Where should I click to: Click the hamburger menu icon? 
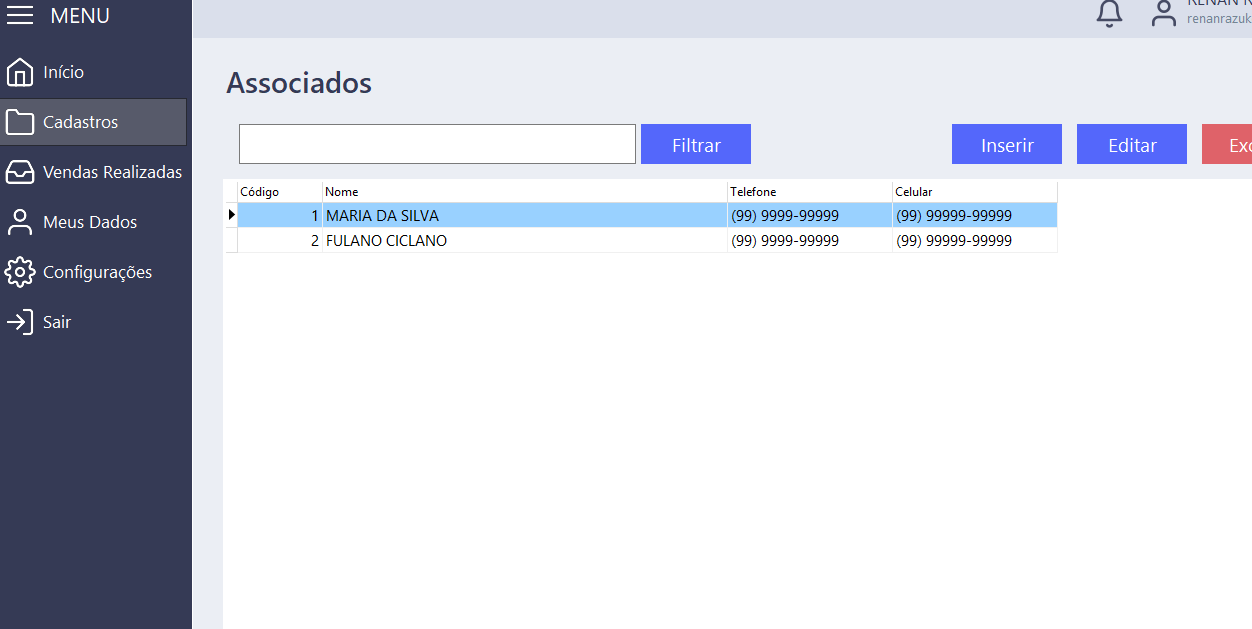[20, 16]
